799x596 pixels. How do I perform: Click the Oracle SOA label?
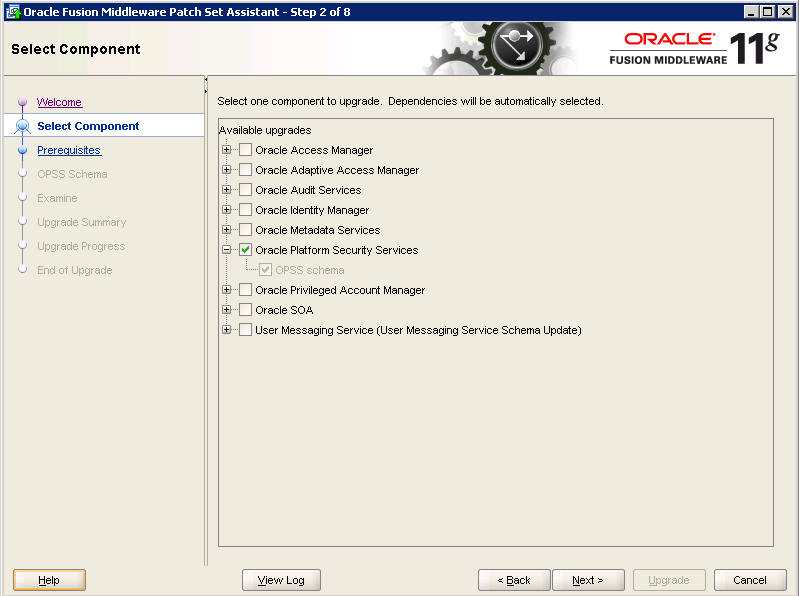pos(284,310)
